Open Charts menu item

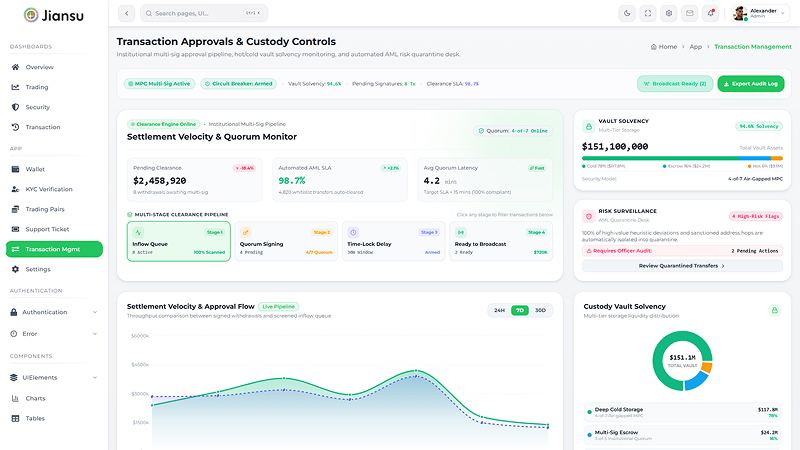(x=54, y=398)
